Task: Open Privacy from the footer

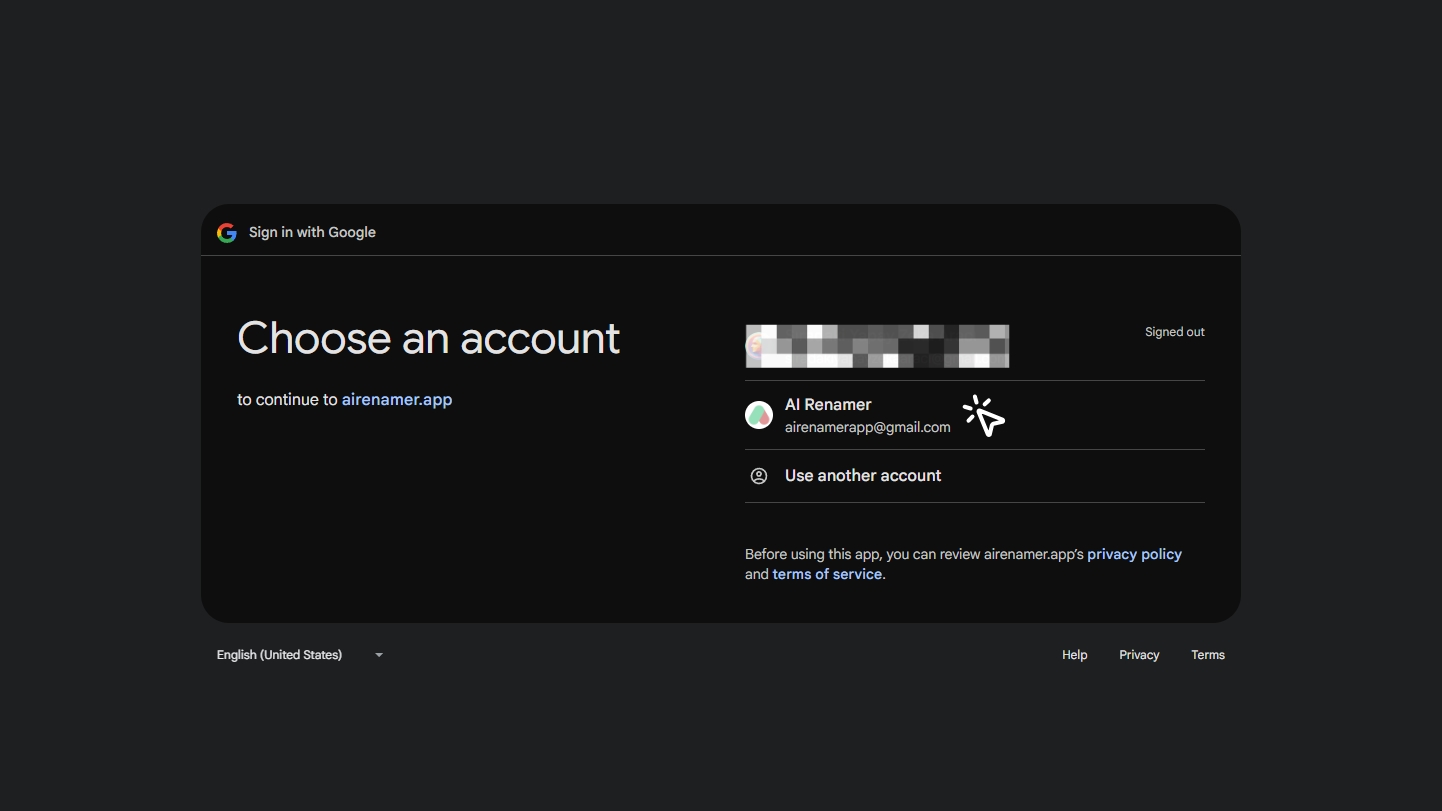Action: pyautogui.click(x=1139, y=655)
